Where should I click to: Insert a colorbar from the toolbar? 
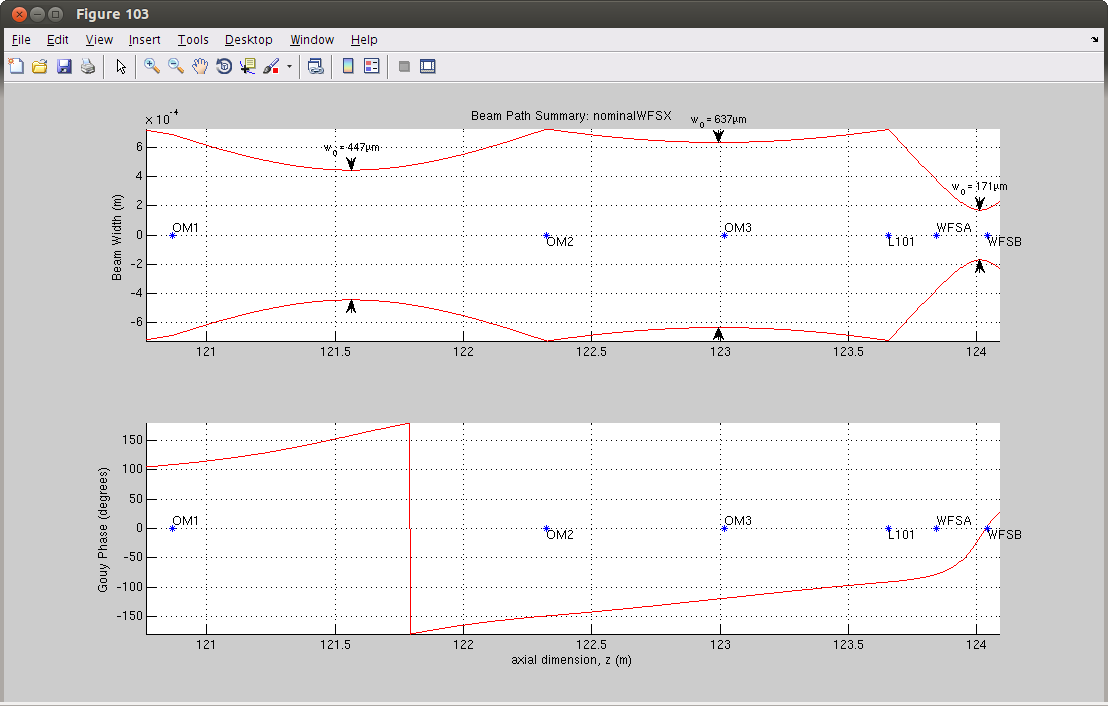(x=348, y=66)
